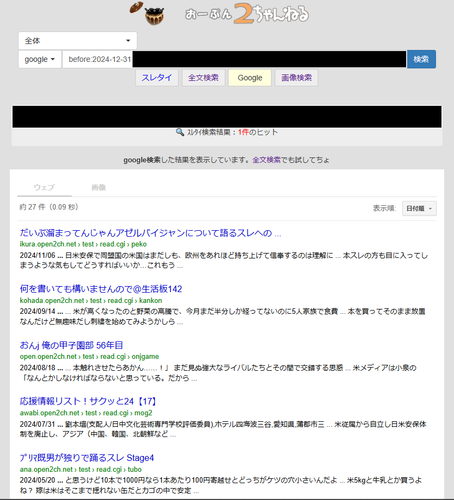Open the 何を書いても構いませんので@生活板142 result

[x=101, y=289]
